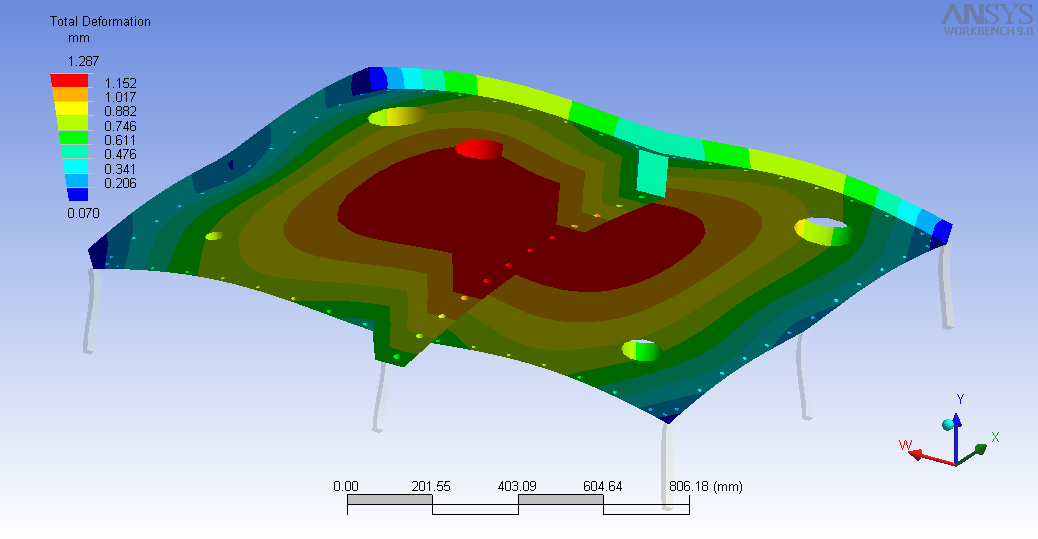Click the 806.18 (mm) label on the ruler

click(x=706, y=487)
